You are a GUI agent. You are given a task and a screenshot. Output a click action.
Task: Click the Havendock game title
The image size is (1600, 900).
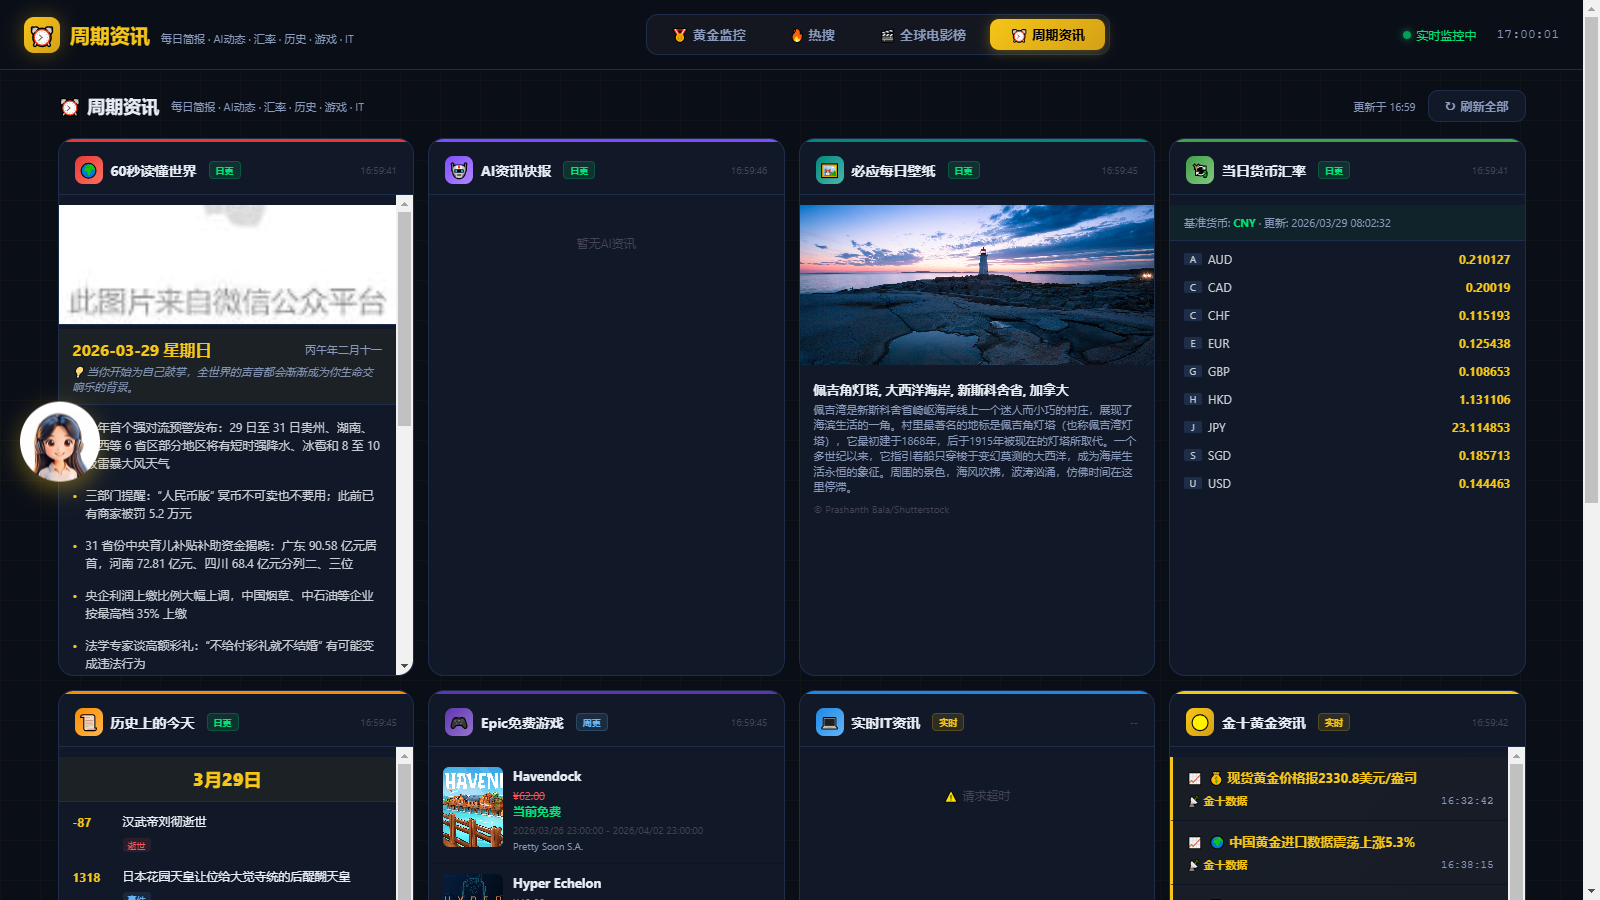click(x=547, y=776)
